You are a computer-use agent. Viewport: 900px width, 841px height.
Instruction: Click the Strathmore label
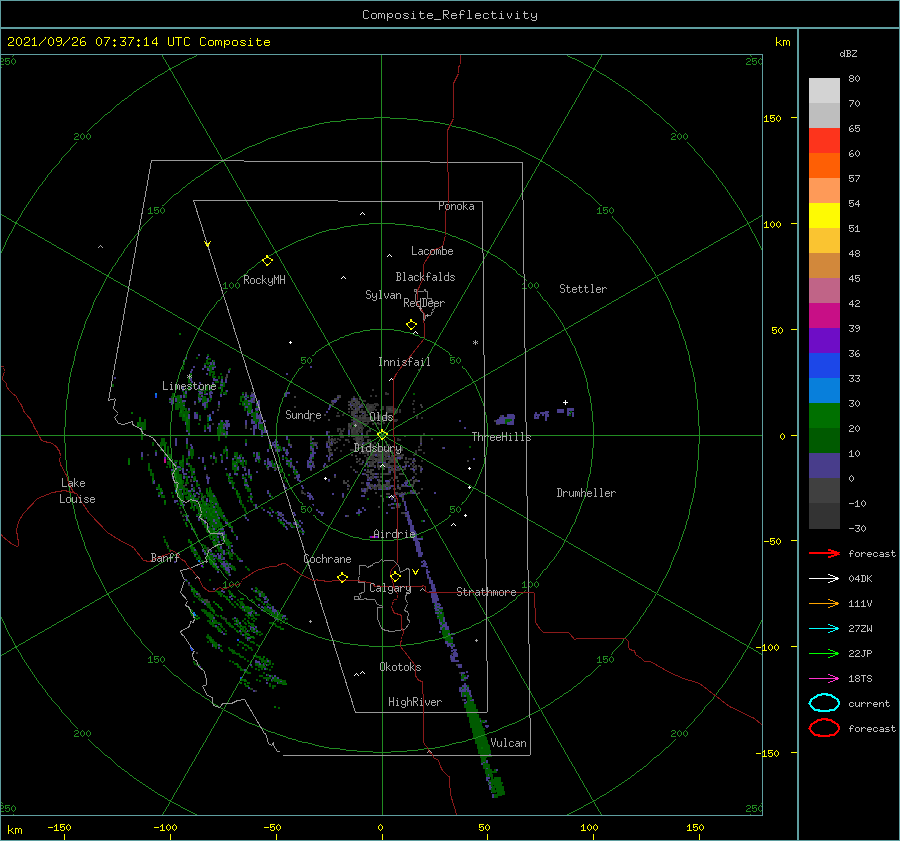[486, 592]
